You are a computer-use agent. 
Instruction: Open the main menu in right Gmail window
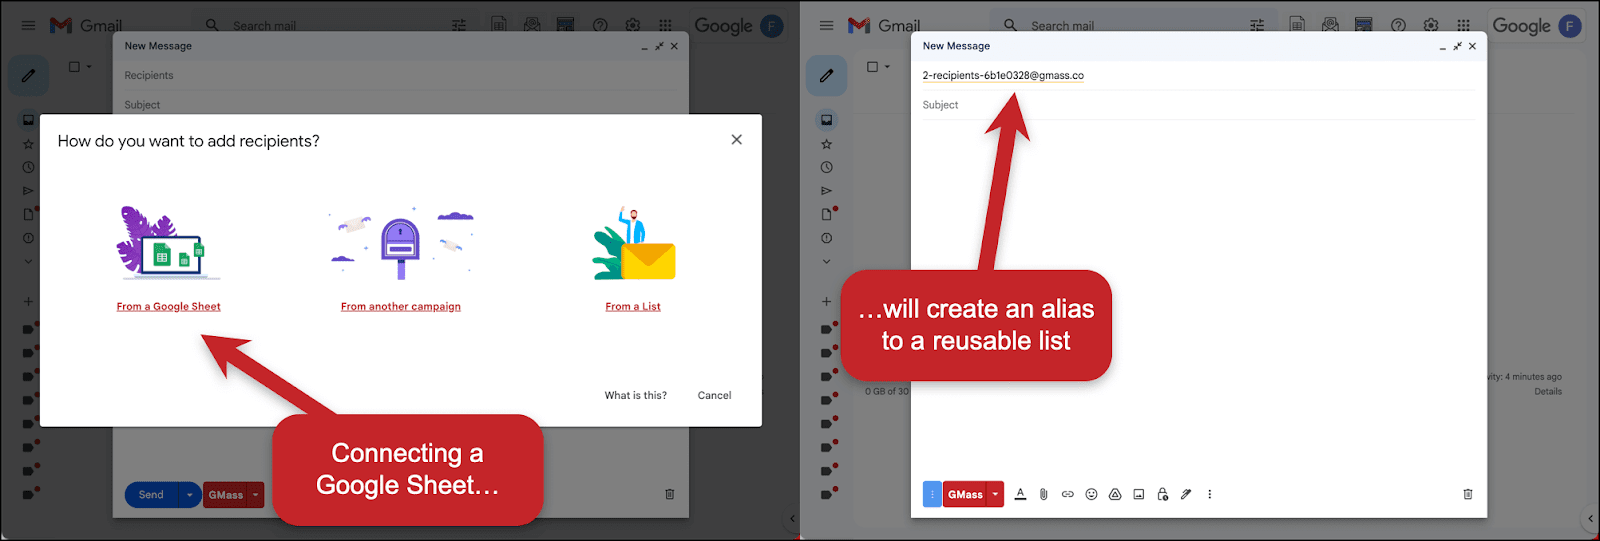tap(826, 26)
